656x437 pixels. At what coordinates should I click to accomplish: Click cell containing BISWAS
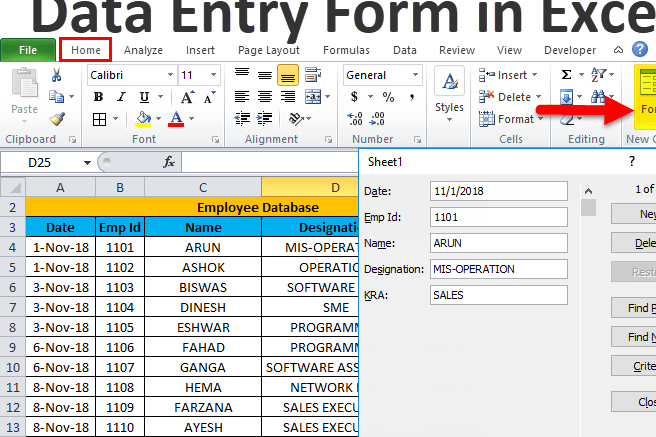click(203, 288)
